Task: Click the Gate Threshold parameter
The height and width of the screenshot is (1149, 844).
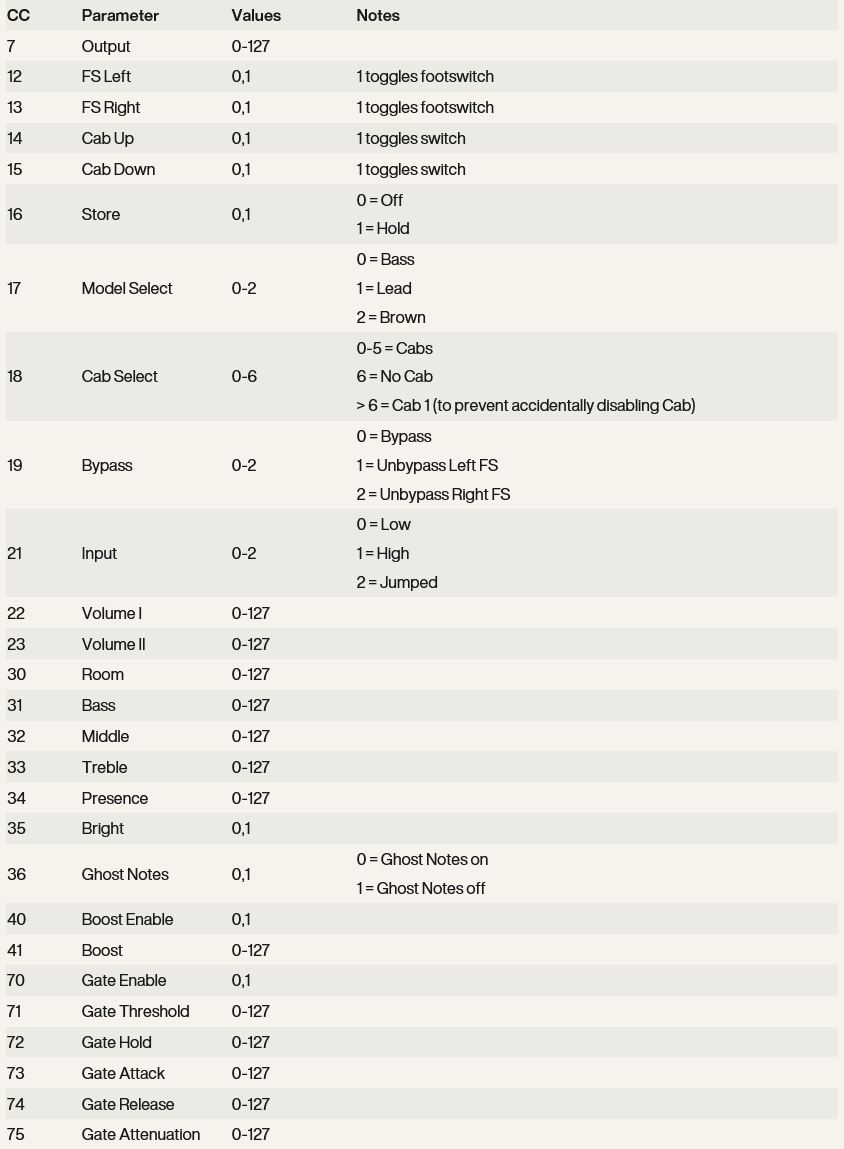Action: [x=135, y=1012]
